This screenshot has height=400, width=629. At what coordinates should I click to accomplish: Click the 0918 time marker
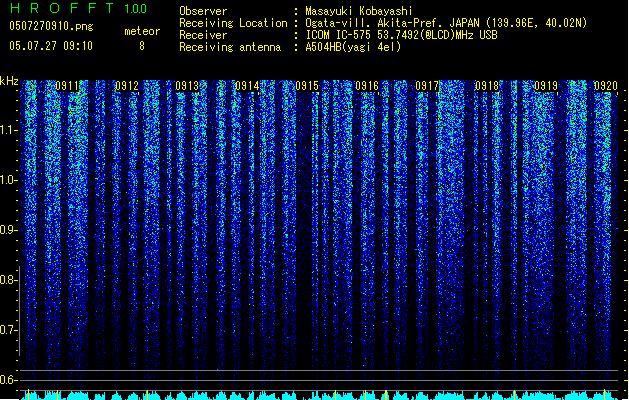[487, 86]
